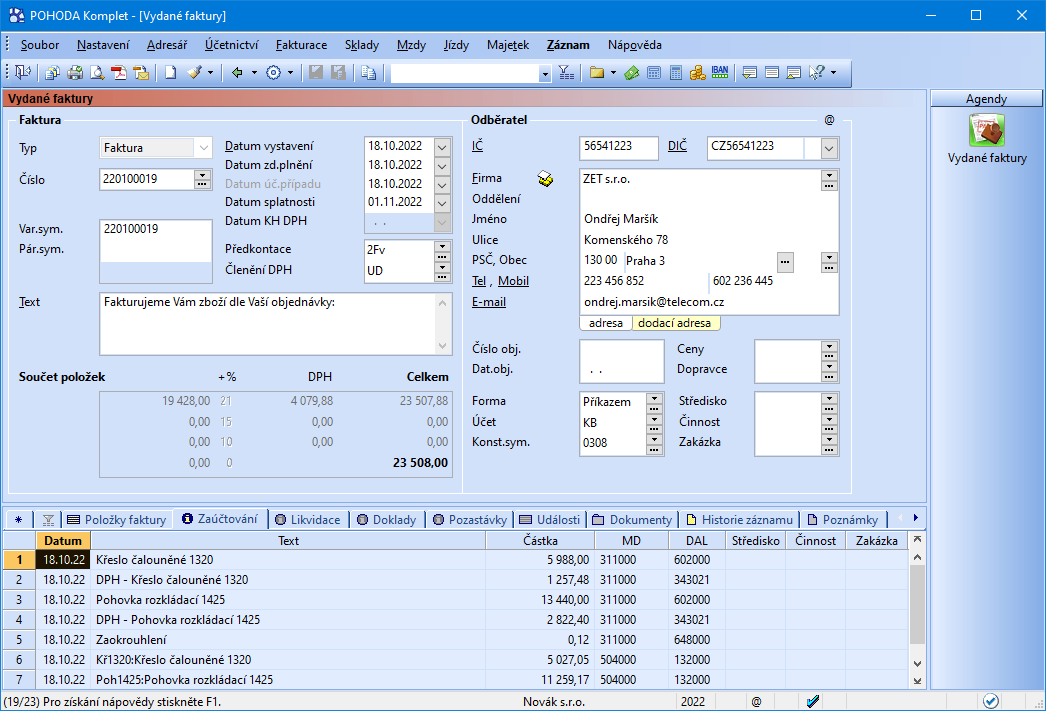Open Vydané faktury icon in Agendy panel
1046x711 pixels.
(x=987, y=131)
